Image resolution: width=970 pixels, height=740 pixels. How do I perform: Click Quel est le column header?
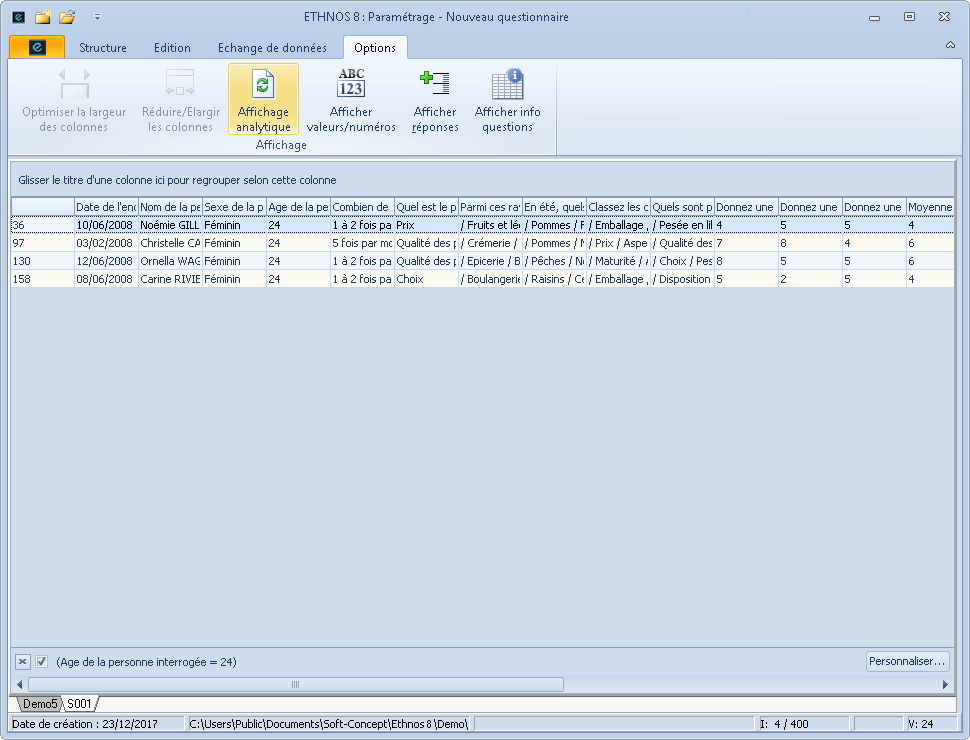pyautogui.click(x=426, y=207)
